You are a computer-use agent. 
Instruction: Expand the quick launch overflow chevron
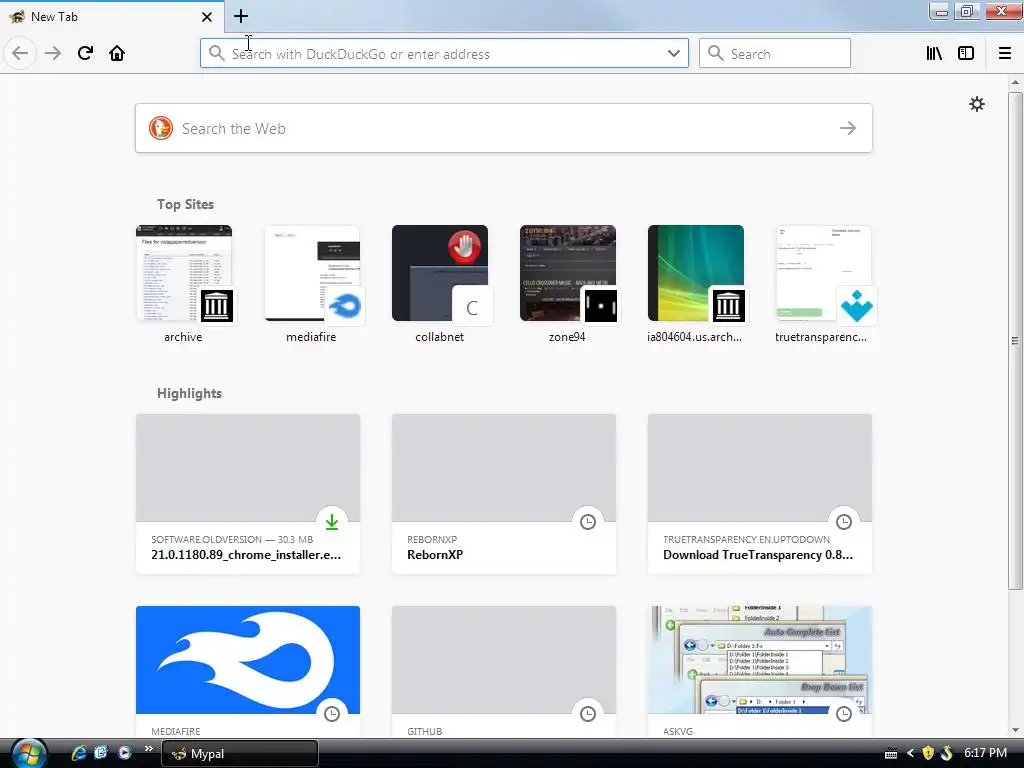tap(148, 748)
